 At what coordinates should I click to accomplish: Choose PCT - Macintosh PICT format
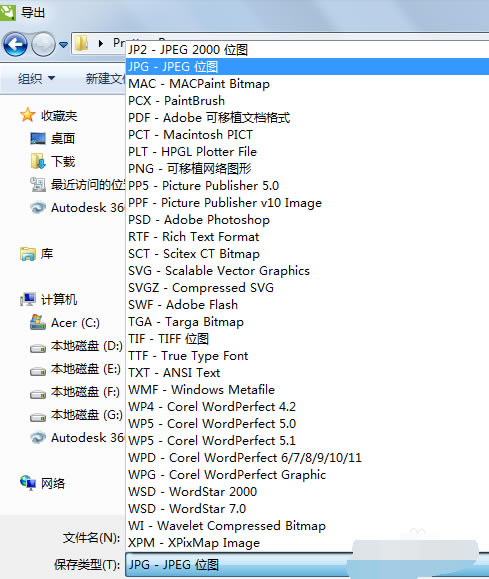tap(307, 134)
